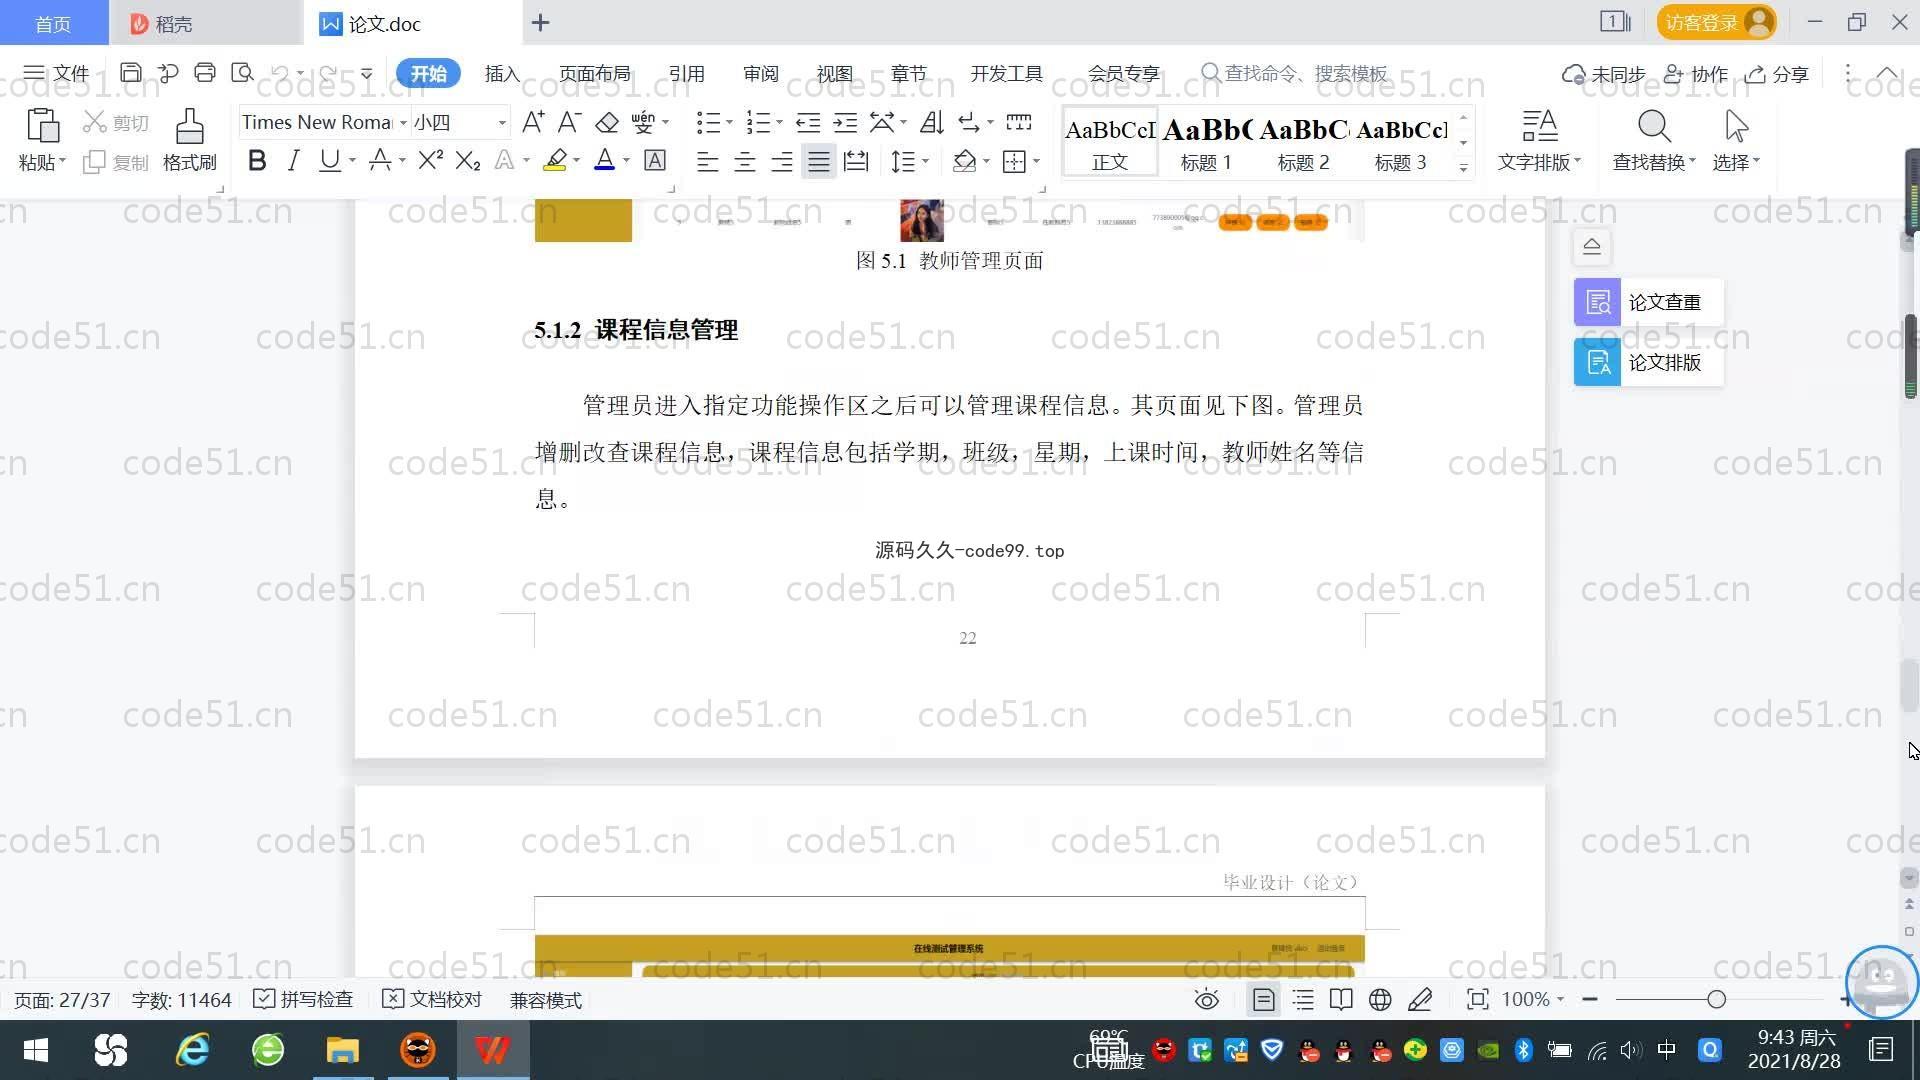Apply yellow text highlight color

555,160
